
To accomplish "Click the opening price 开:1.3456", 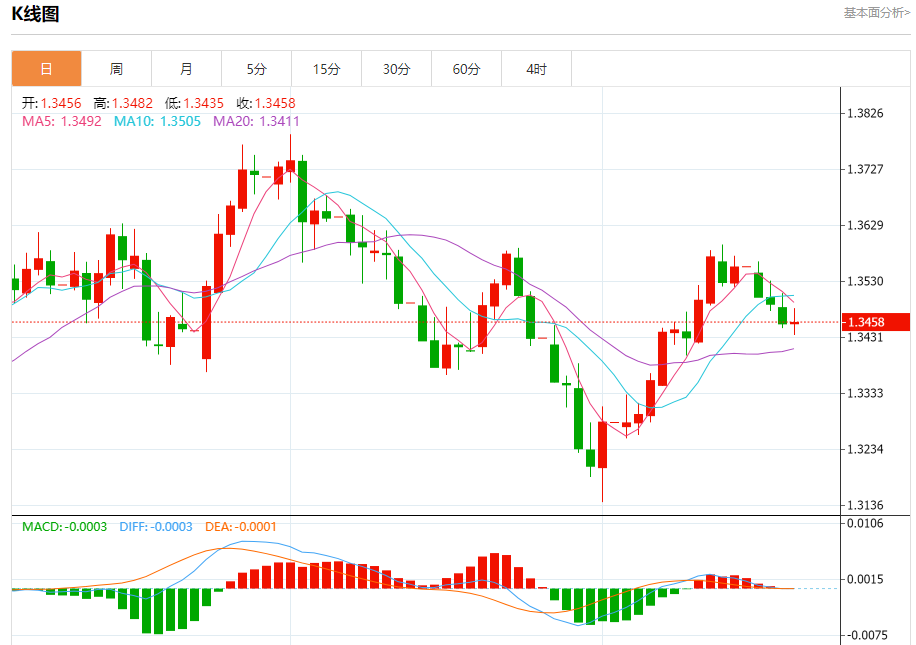I will [x=51, y=103].
